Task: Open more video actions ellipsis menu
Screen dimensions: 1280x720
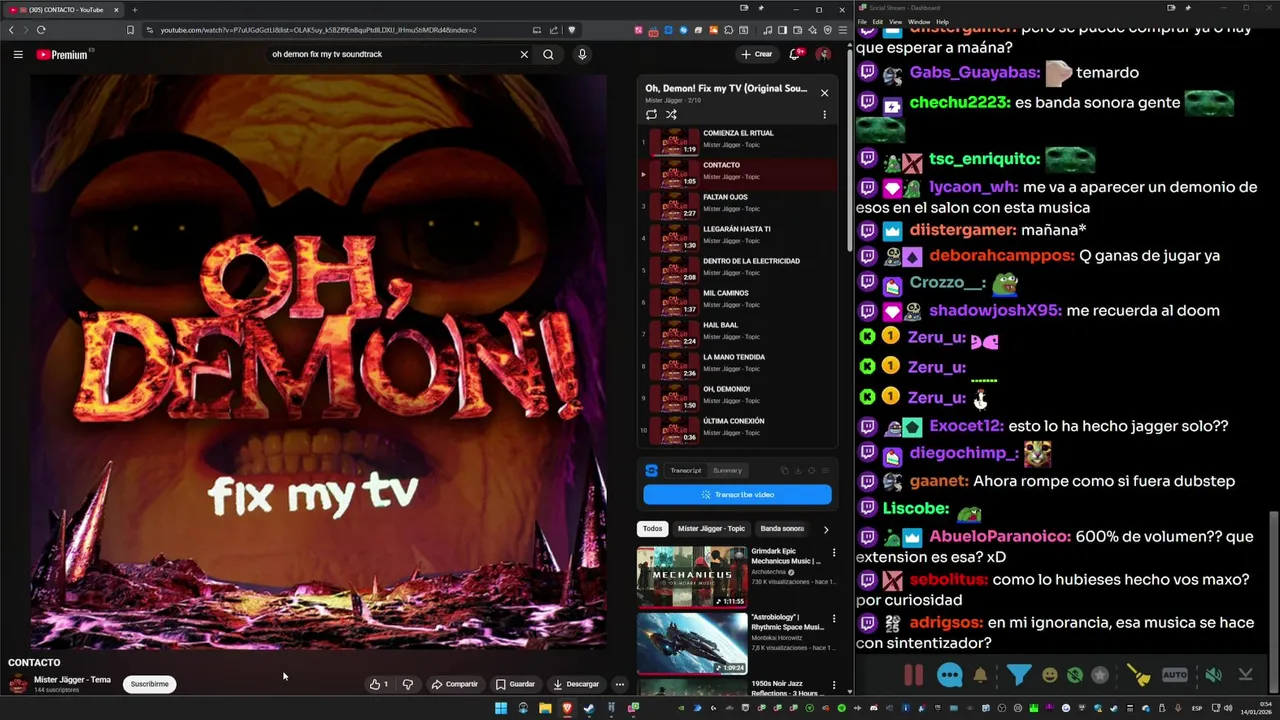Action: coord(620,684)
